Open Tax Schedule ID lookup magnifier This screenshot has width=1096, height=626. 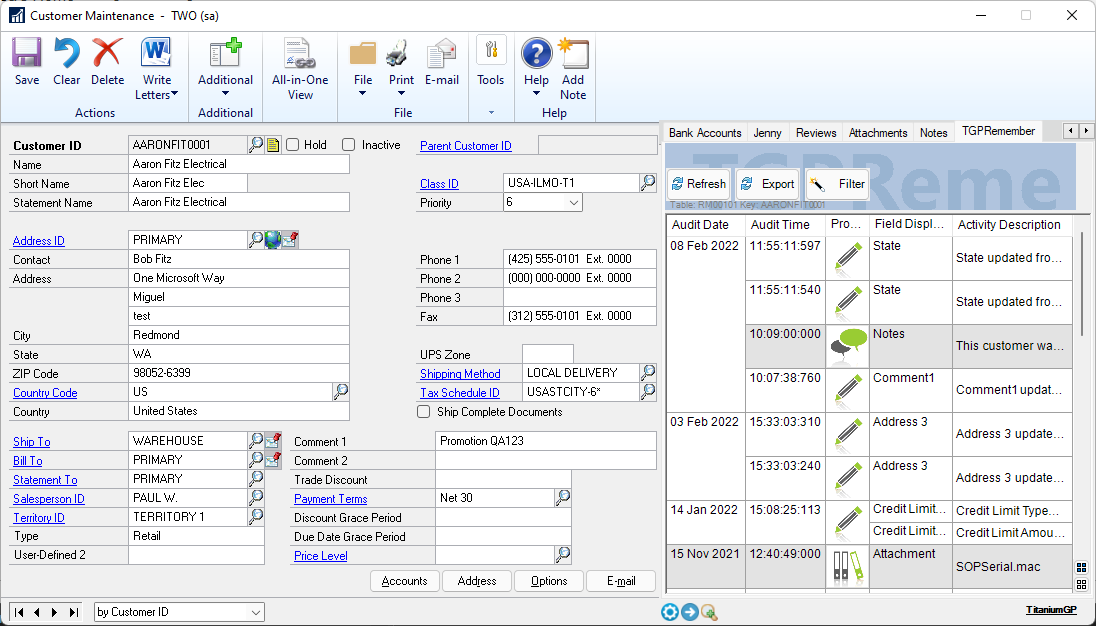coord(648,391)
